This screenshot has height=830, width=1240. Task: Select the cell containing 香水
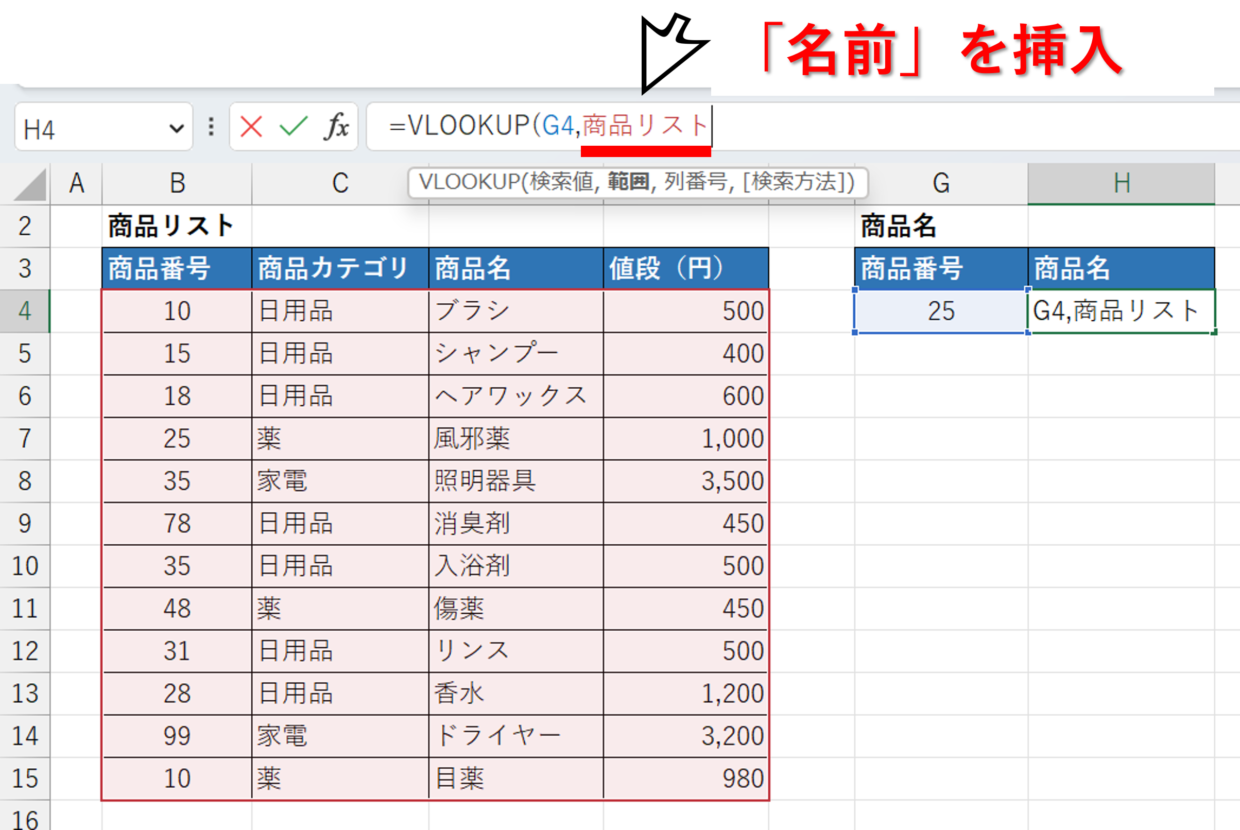516,693
